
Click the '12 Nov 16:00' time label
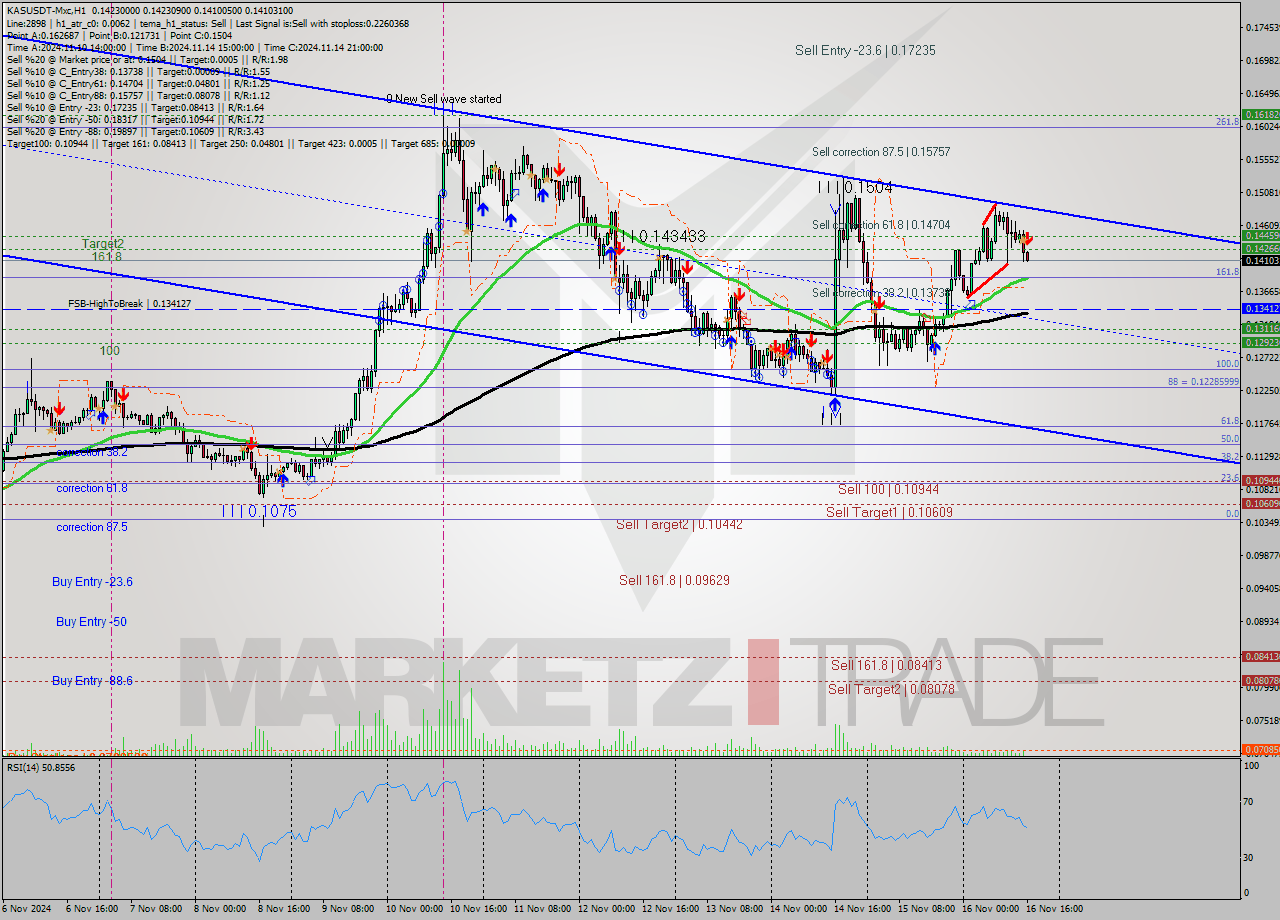click(x=671, y=909)
